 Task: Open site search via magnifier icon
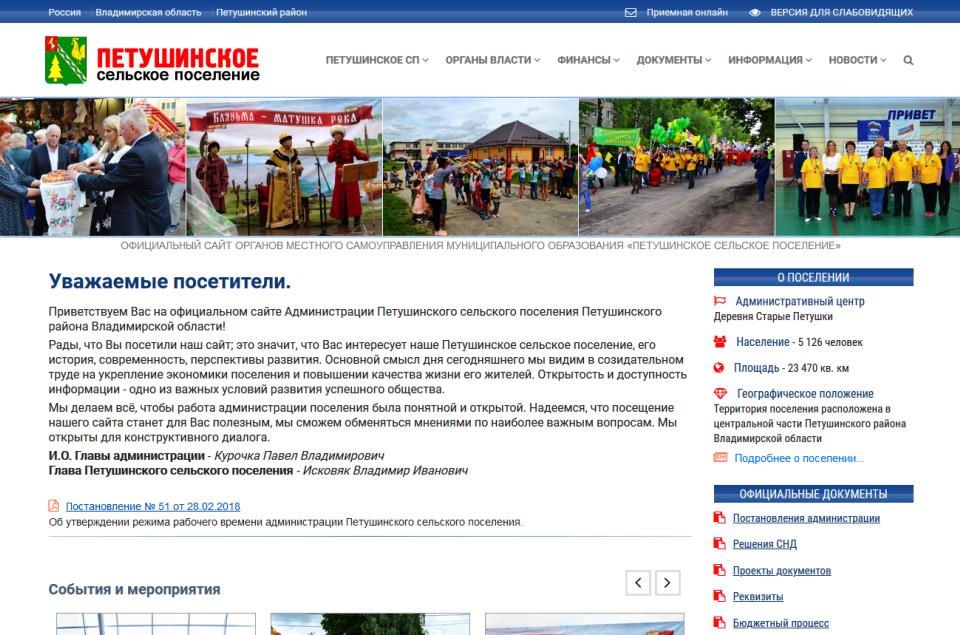(908, 60)
